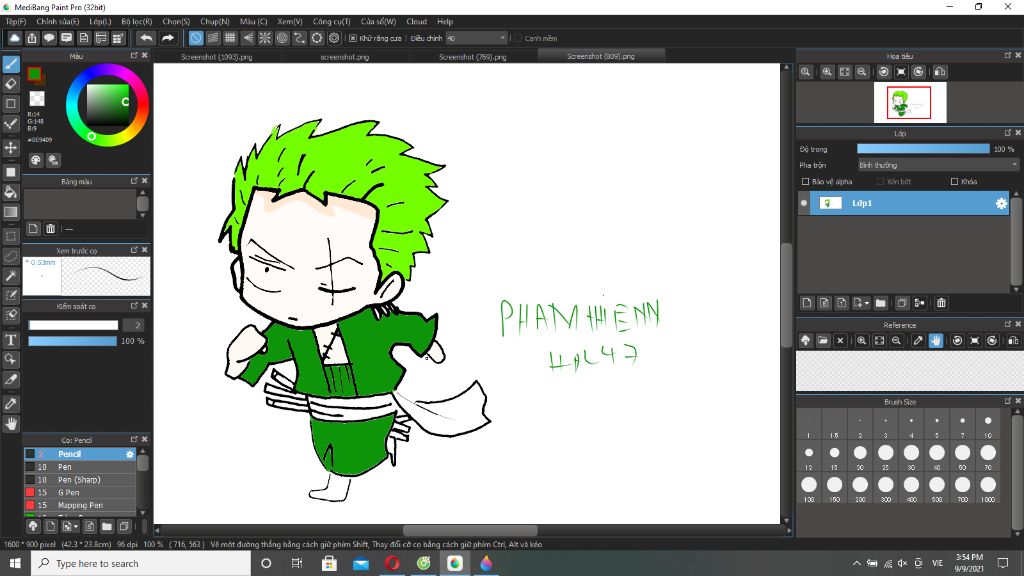Enable the concentric circle snap guide

point(282,39)
